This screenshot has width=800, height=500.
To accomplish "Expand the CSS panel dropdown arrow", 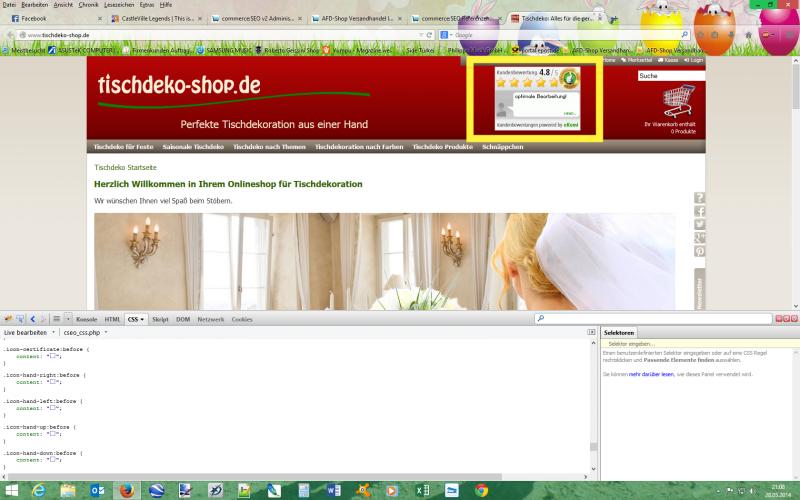I will [x=143, y=319].
